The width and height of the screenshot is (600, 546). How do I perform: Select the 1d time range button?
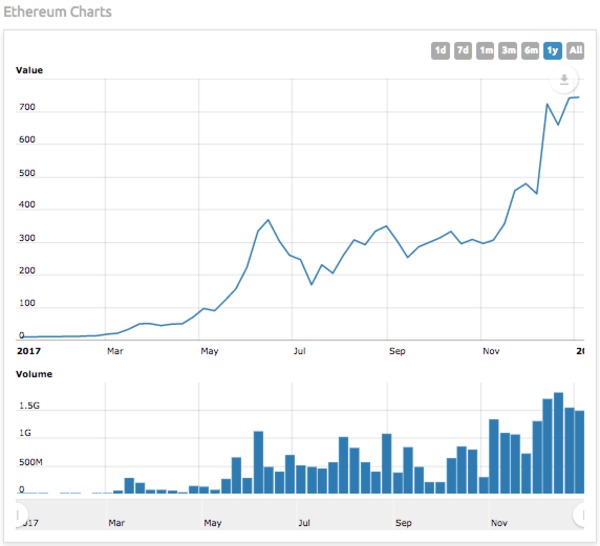click(440, 51)
